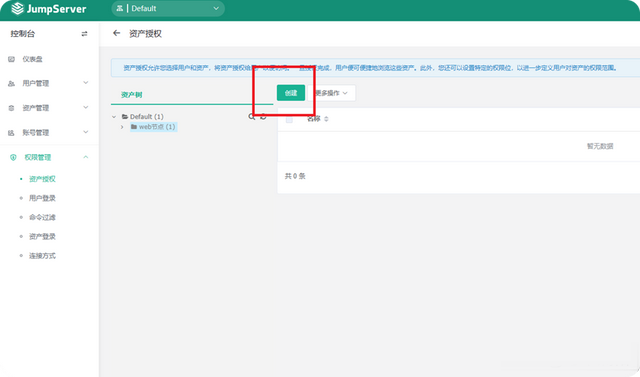The height and width of the screenshot is (377, 640).
Task: Click the users icon beside 用户管理
Action: [x=11, y=84]
